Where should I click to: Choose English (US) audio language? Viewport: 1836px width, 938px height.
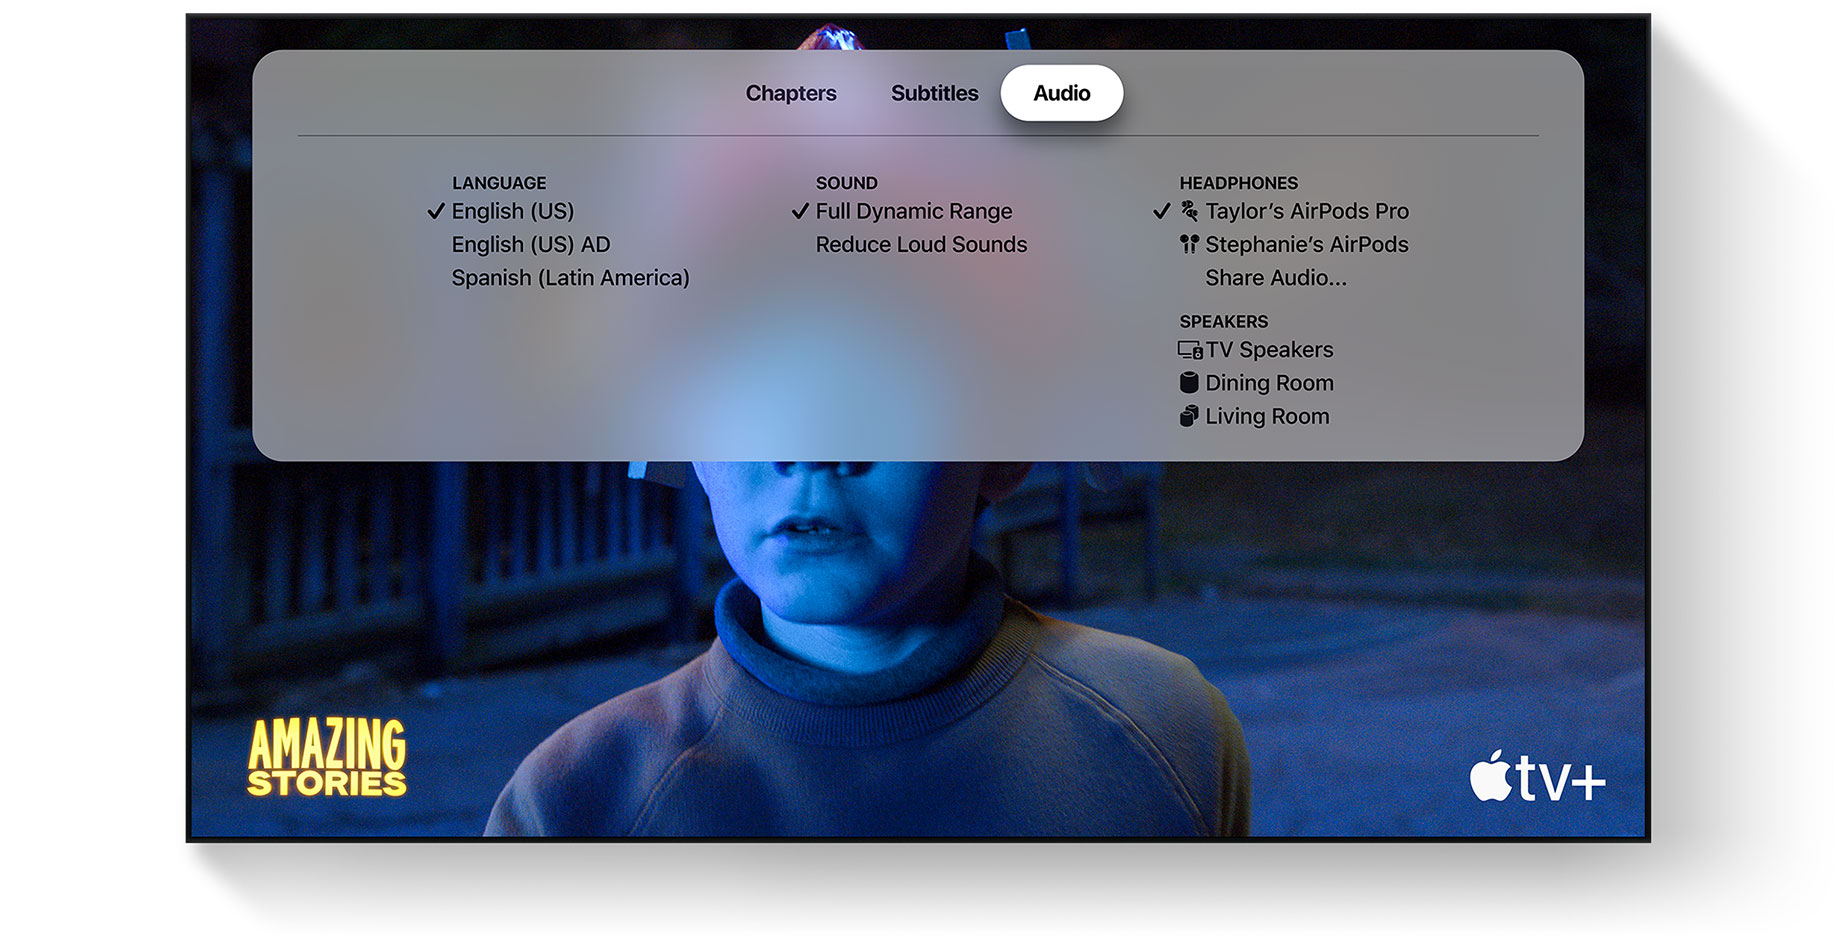[512, 211]
